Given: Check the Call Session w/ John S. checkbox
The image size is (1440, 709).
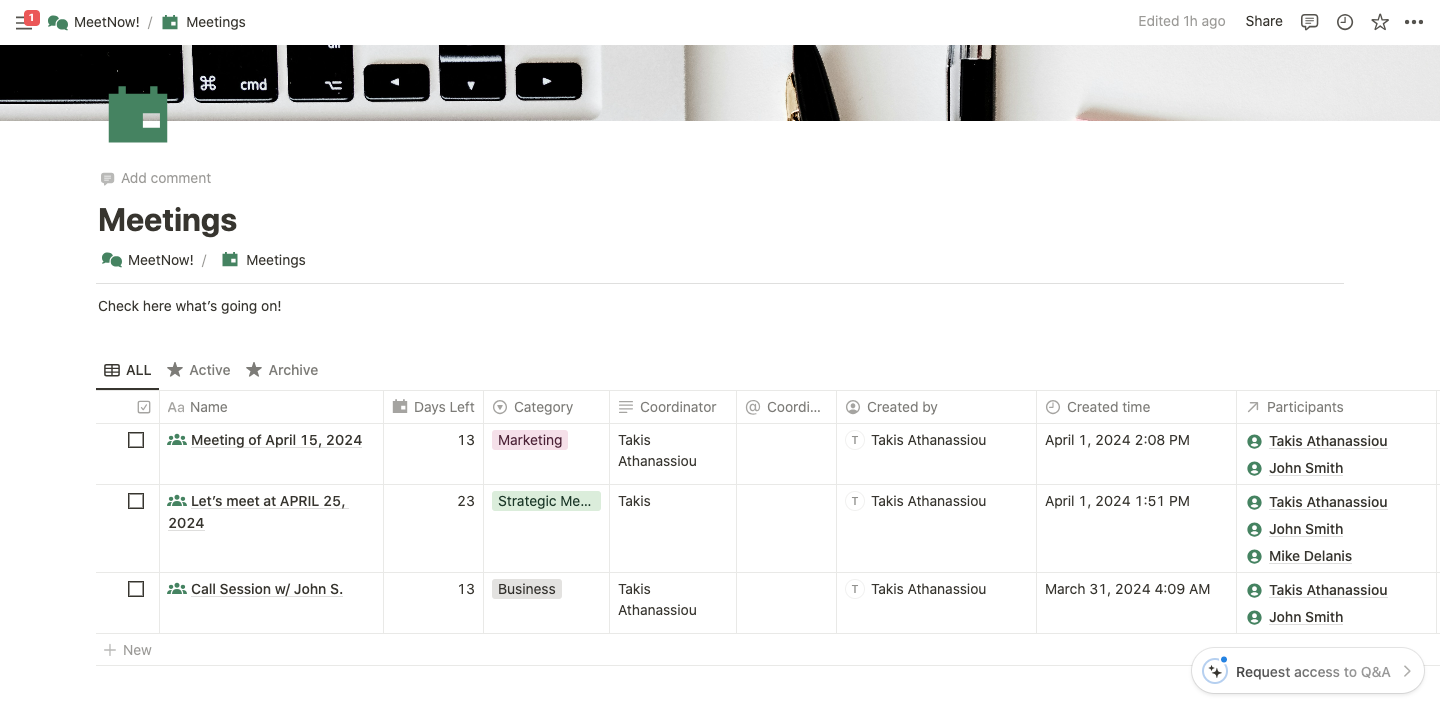Looking at the screenshot, I should coord(136,589).
